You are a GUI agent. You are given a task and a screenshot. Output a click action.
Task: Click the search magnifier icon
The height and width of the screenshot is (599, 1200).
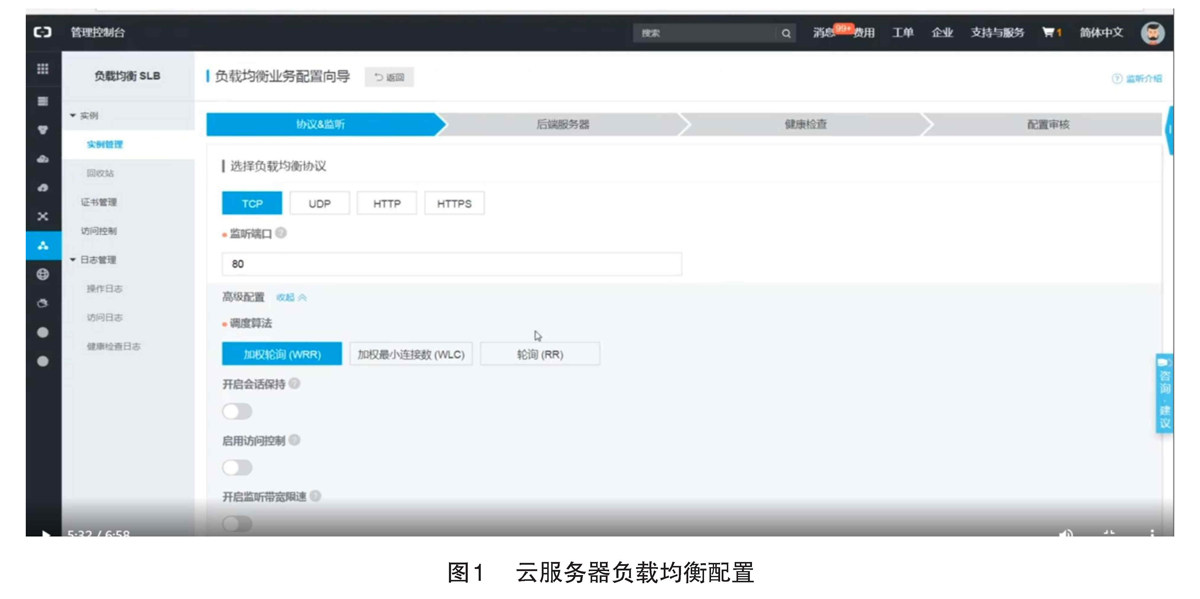(x=787, y=33)
